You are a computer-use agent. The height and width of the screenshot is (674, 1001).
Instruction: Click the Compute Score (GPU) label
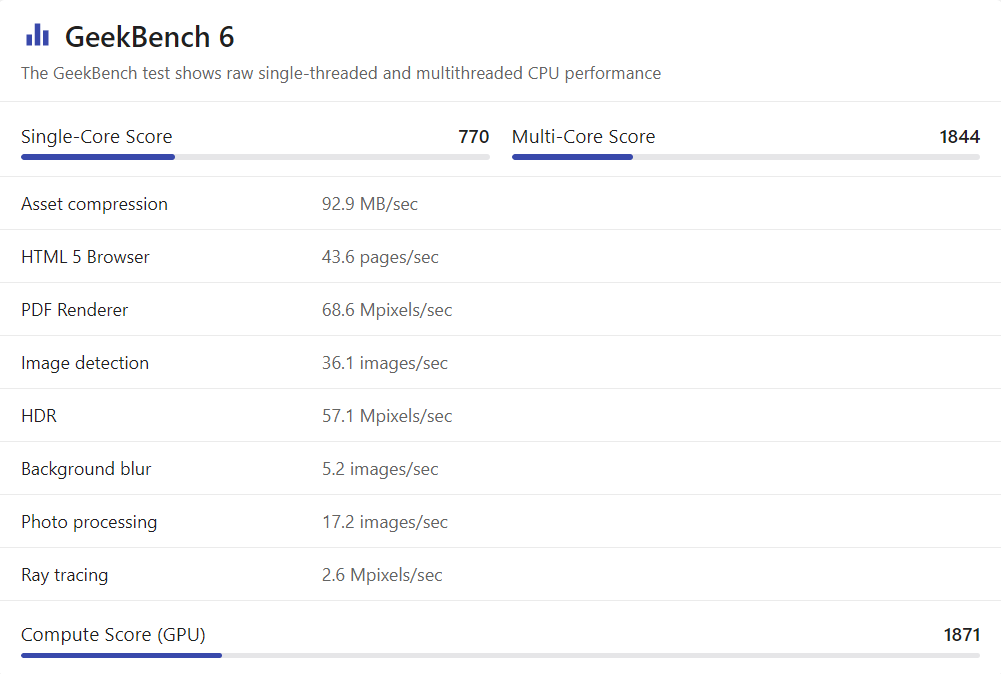(x=113, y=635)
